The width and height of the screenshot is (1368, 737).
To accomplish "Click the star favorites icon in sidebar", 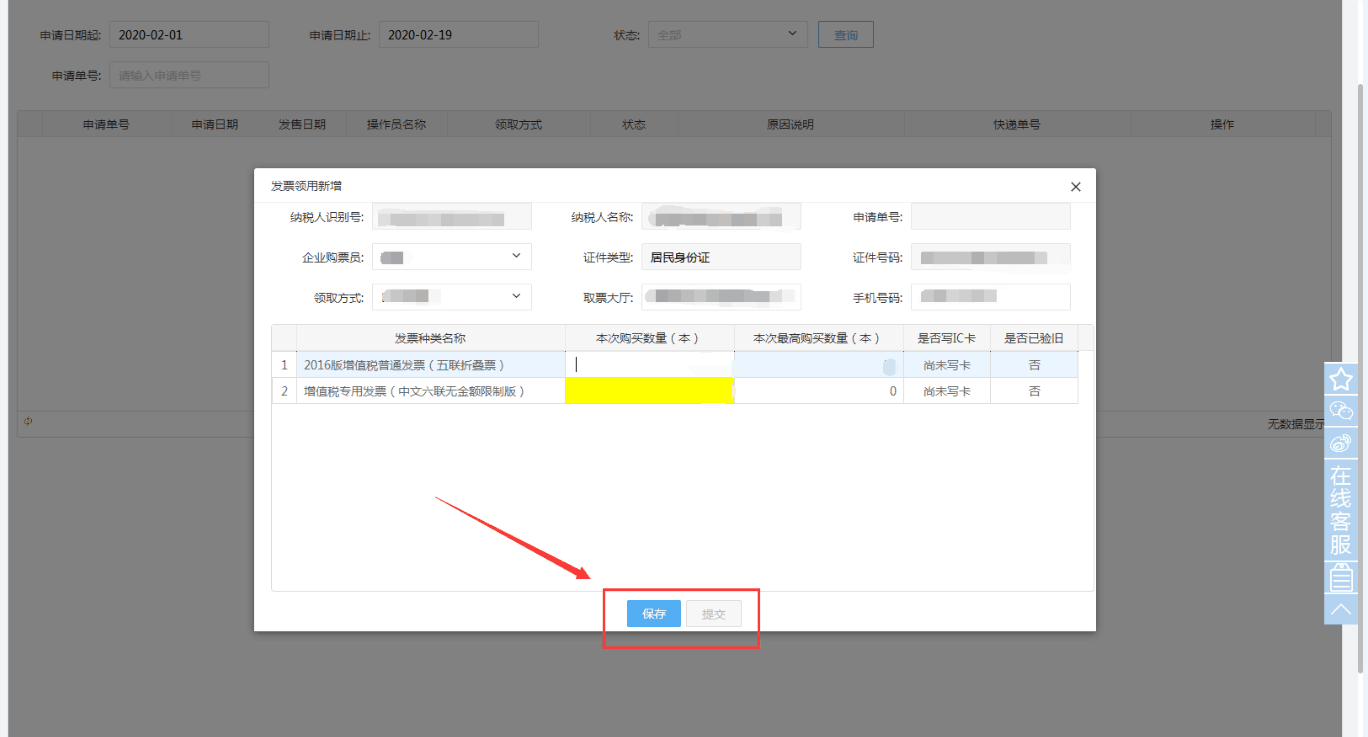I will coord(1341,379).
